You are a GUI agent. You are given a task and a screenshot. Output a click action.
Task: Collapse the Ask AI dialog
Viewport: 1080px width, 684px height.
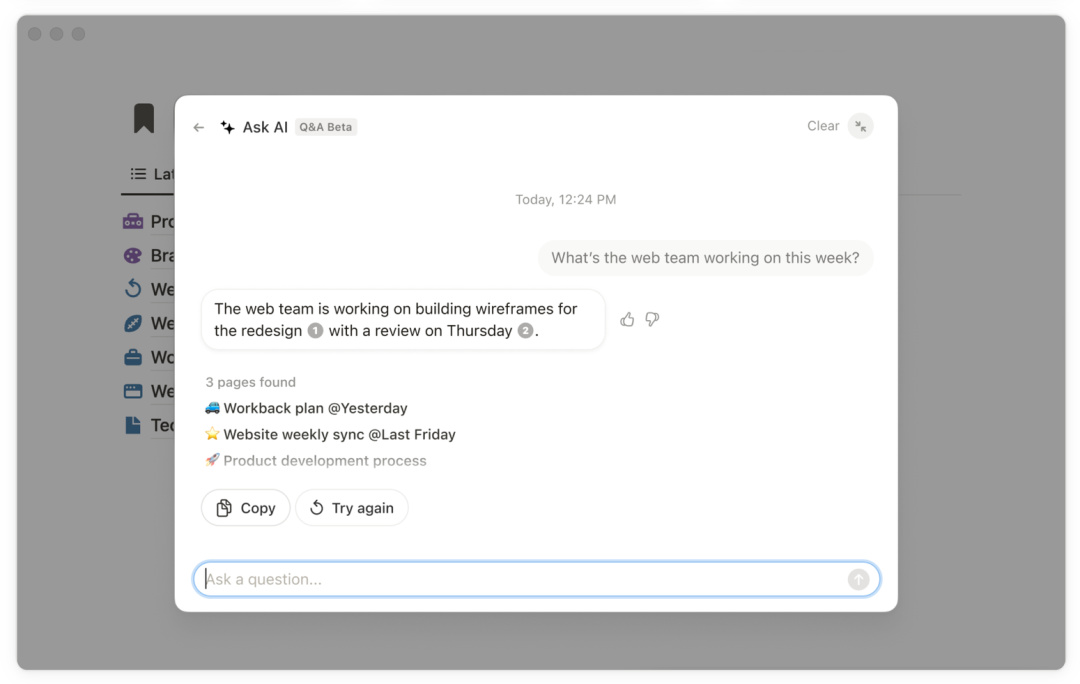point(860,126)
